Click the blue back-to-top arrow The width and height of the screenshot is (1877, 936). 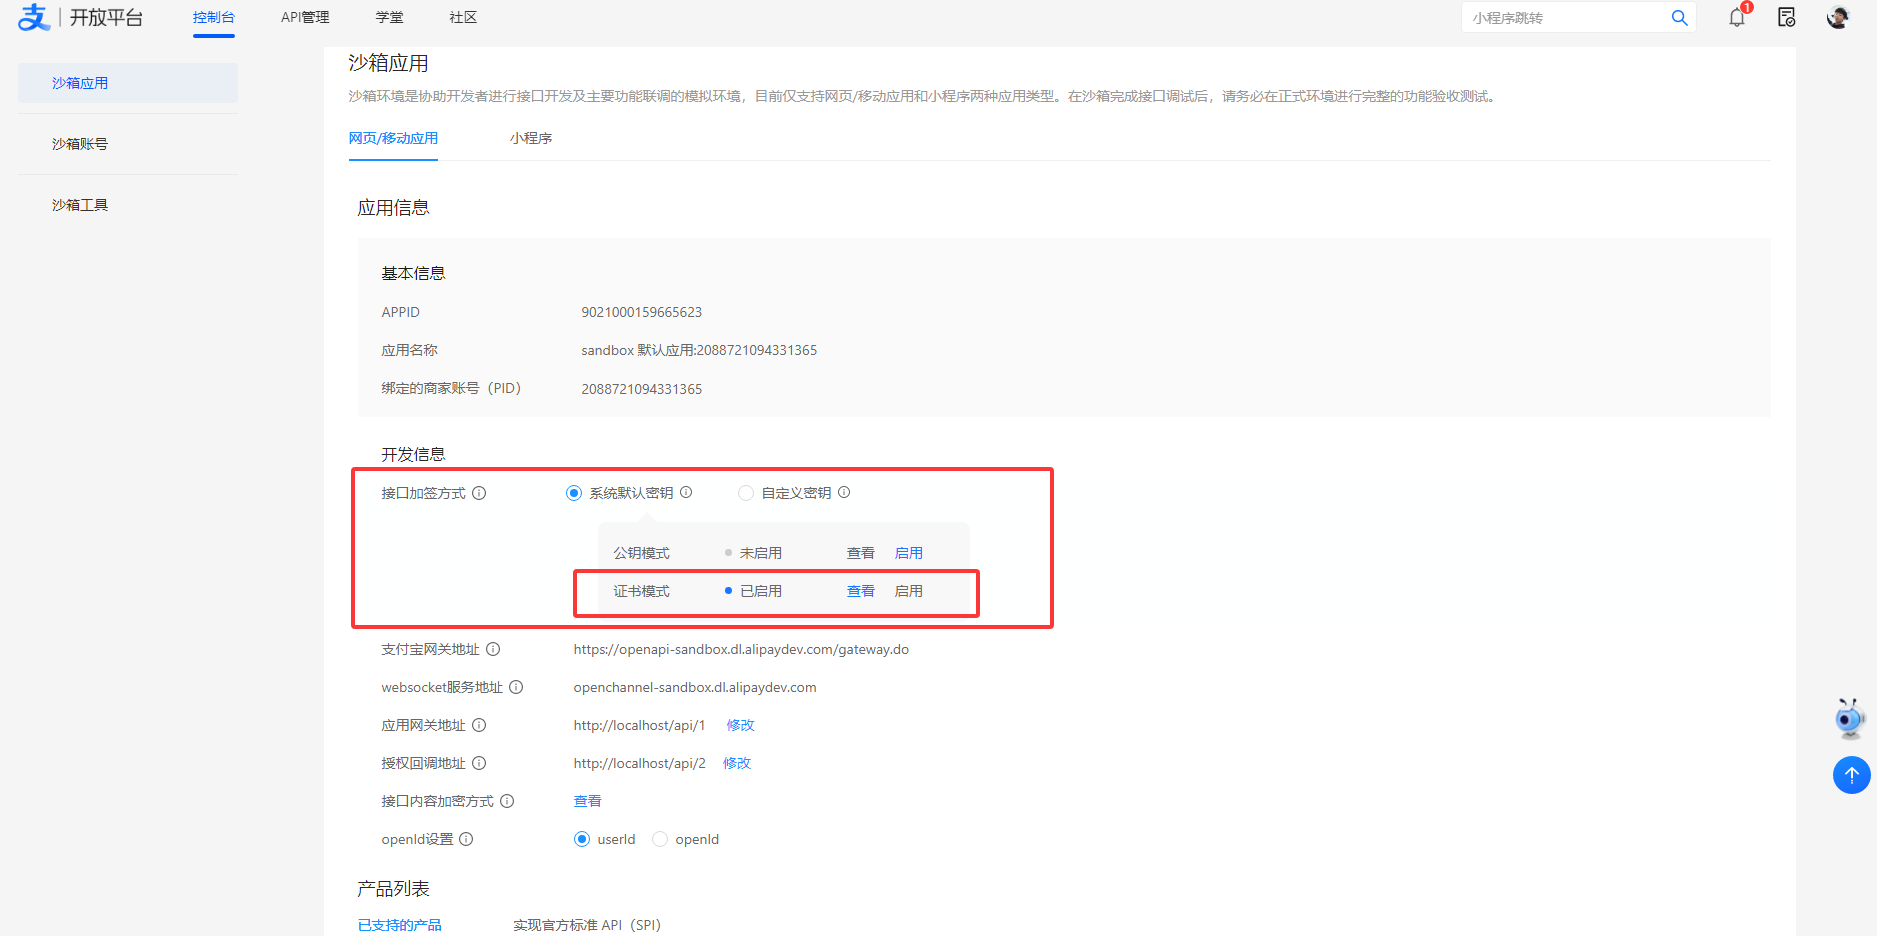pos(1851,775)
